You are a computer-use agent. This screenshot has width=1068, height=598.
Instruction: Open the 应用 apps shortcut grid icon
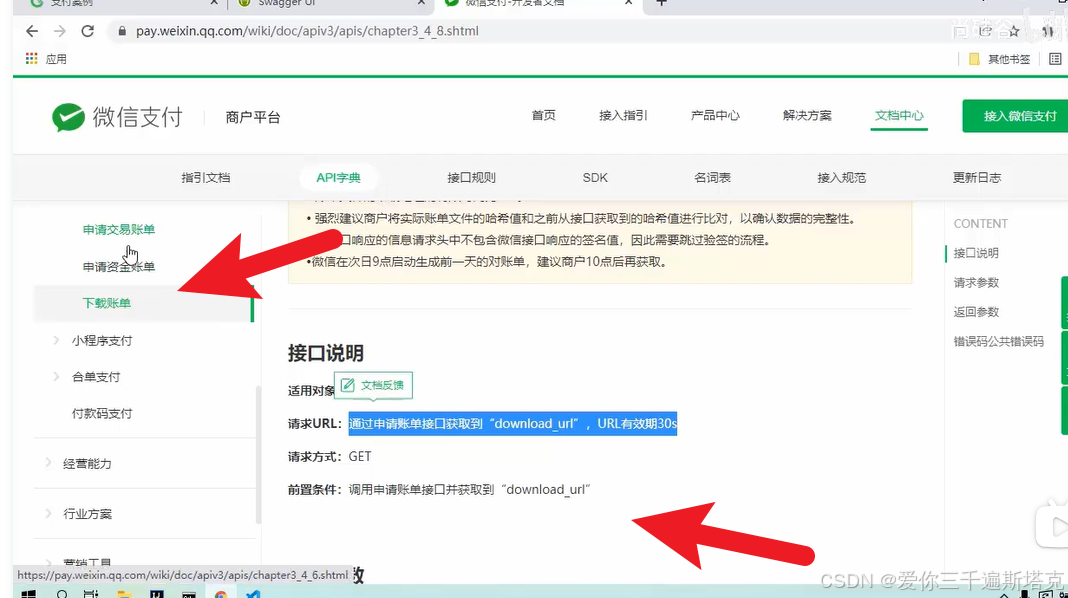pyautogui.click(x=31, y=59)
